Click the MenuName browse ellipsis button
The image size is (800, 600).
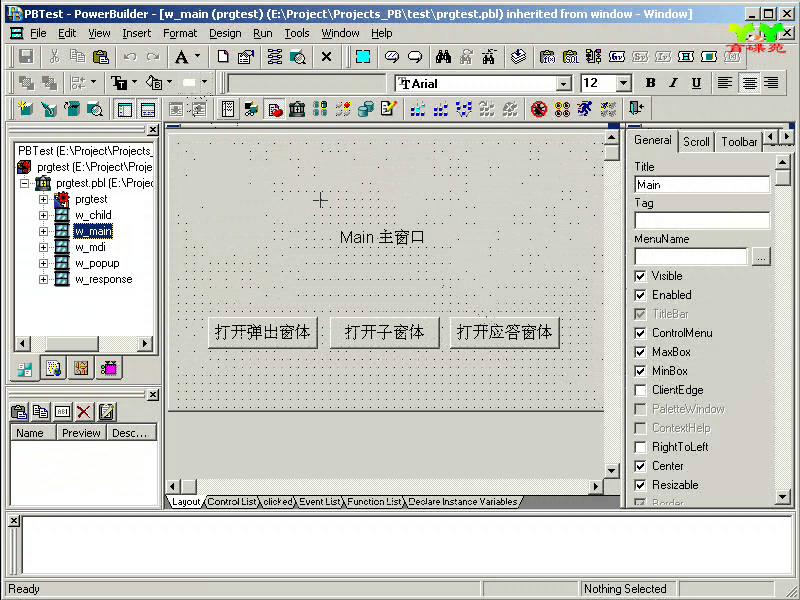click(760, 257)
